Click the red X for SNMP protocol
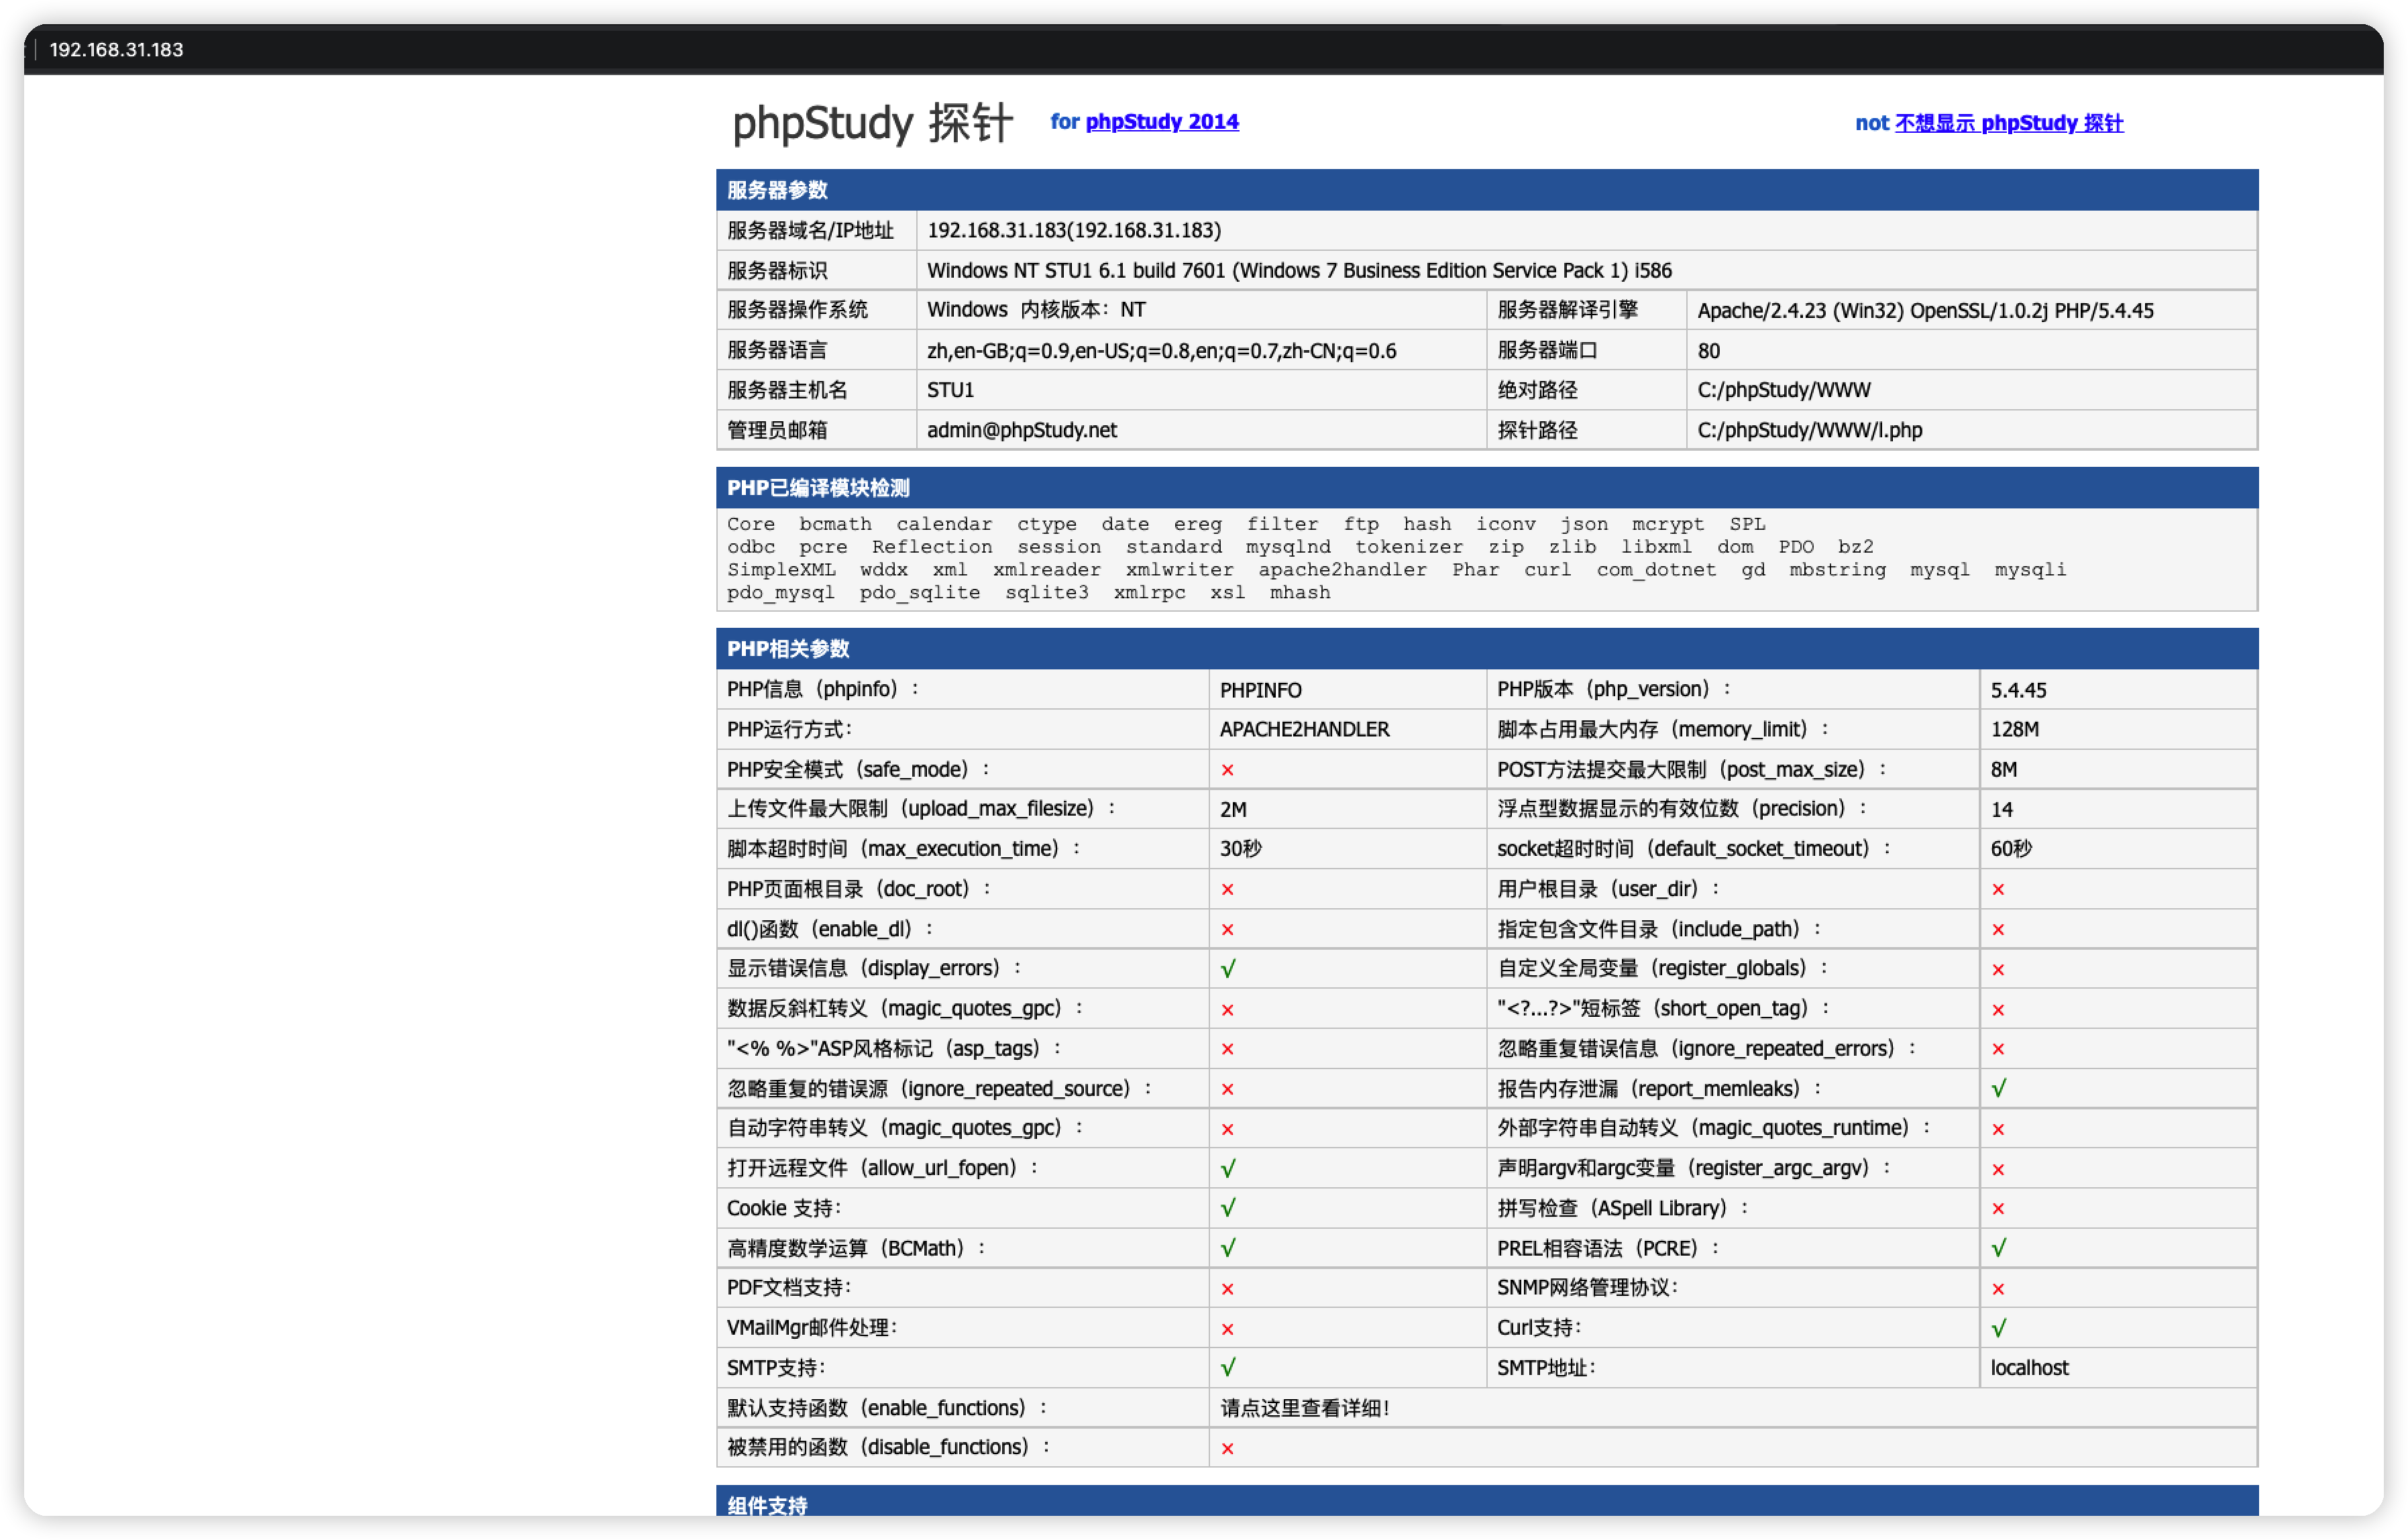 [1998, 1289]
